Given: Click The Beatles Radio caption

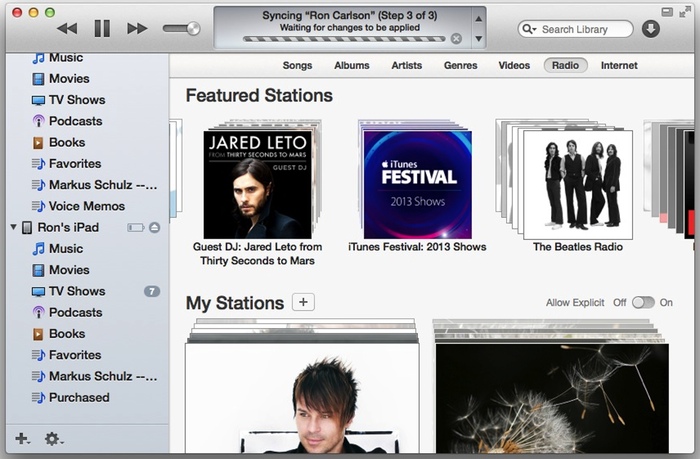Looking at the screenshot, I should click(578, 247).
